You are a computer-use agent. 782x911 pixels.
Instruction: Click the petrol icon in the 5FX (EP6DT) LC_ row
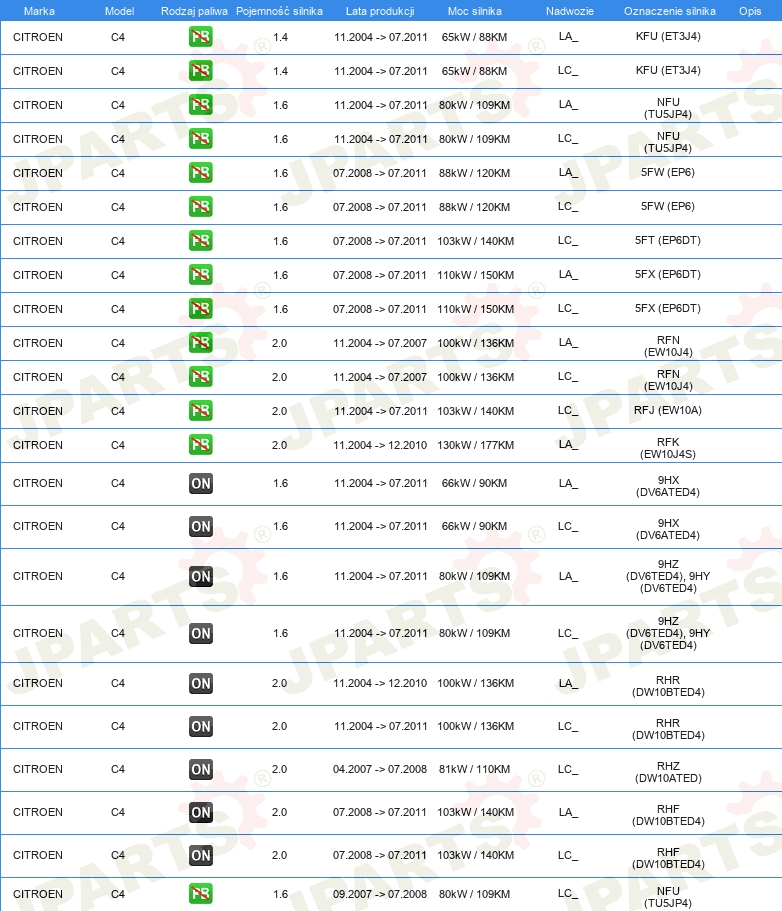pyautogui.click(x=200, y=309)
